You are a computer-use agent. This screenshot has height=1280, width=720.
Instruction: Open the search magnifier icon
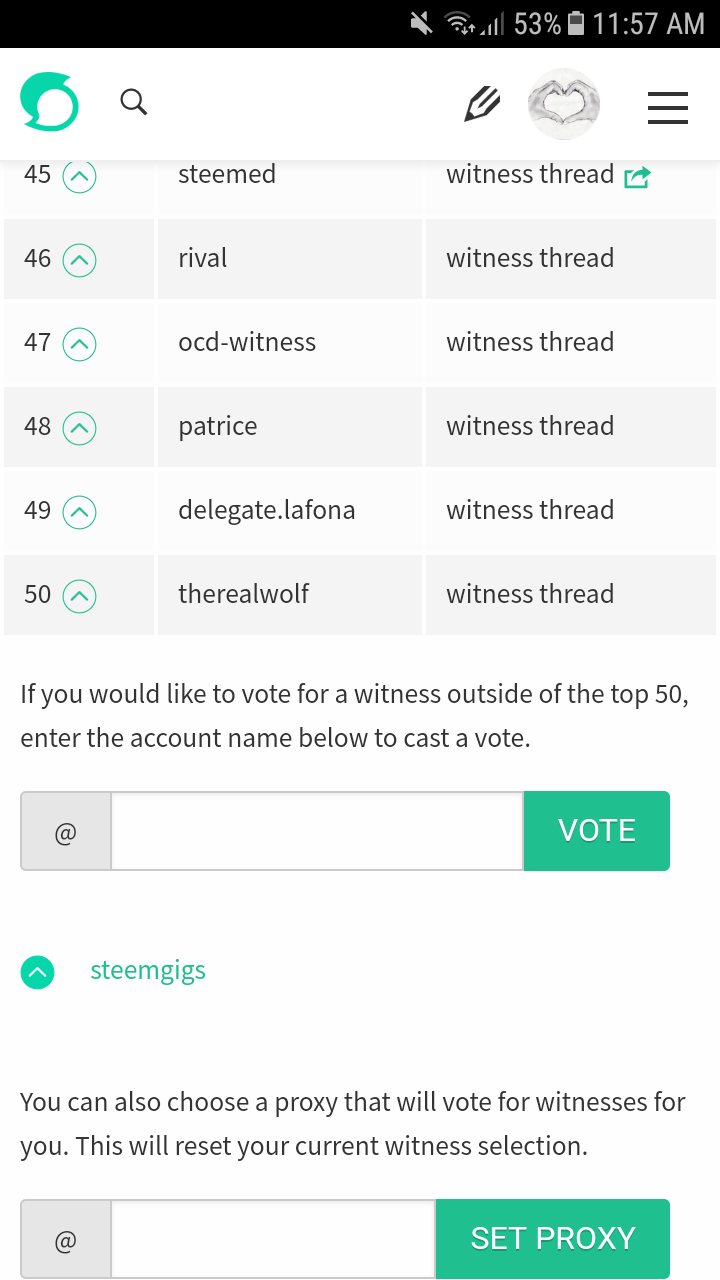coord(134,101)
